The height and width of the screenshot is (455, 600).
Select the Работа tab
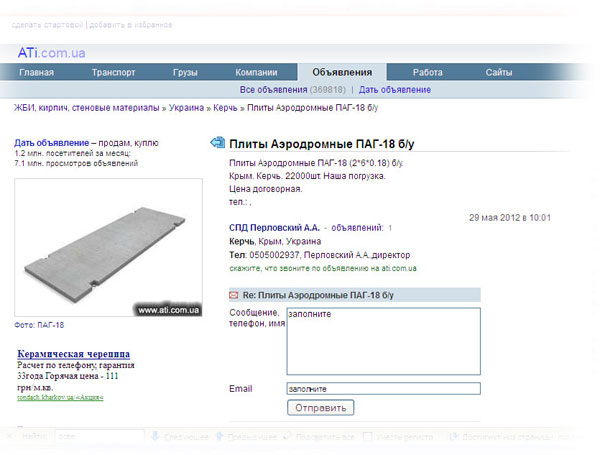427,73
